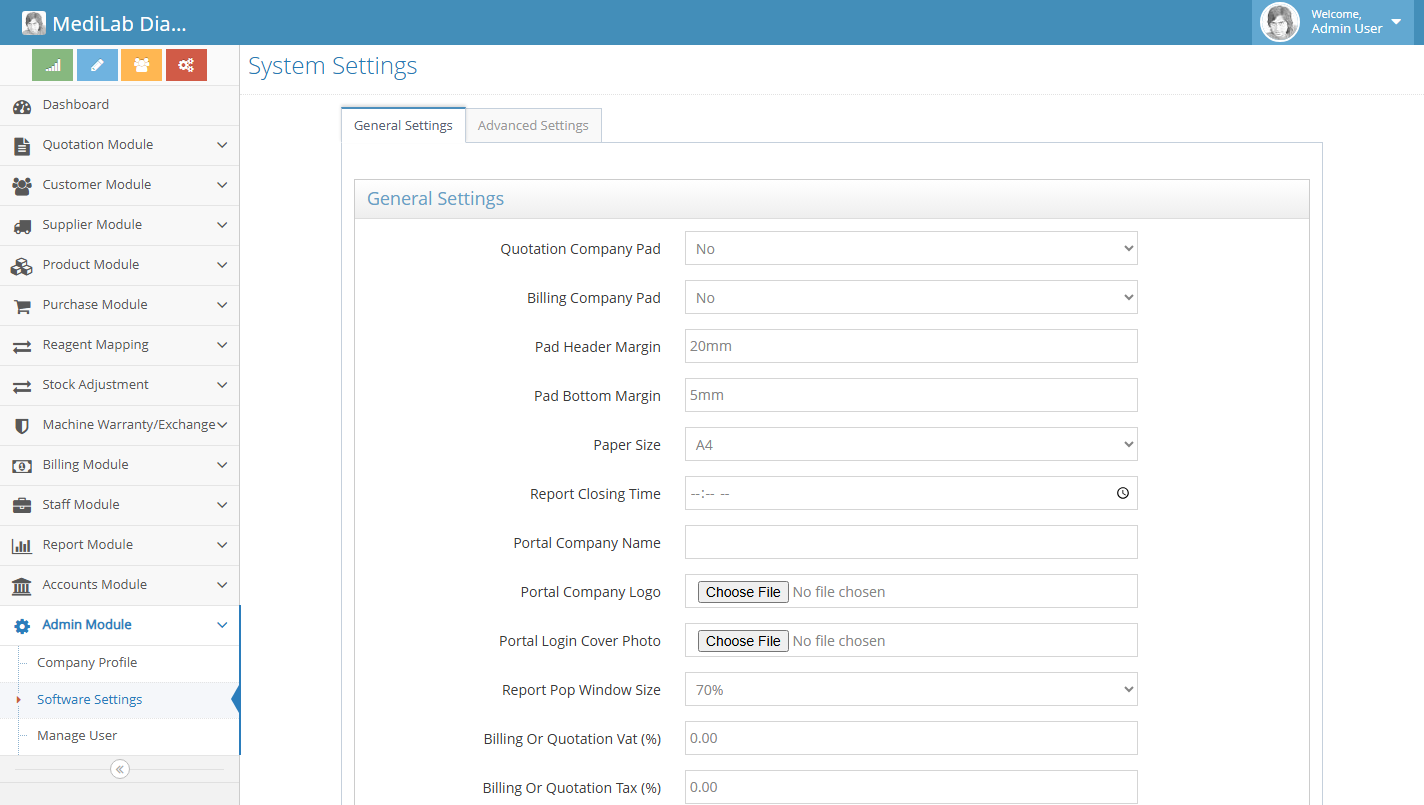Open Quotation Company Pad dropdown

[911, 248]
